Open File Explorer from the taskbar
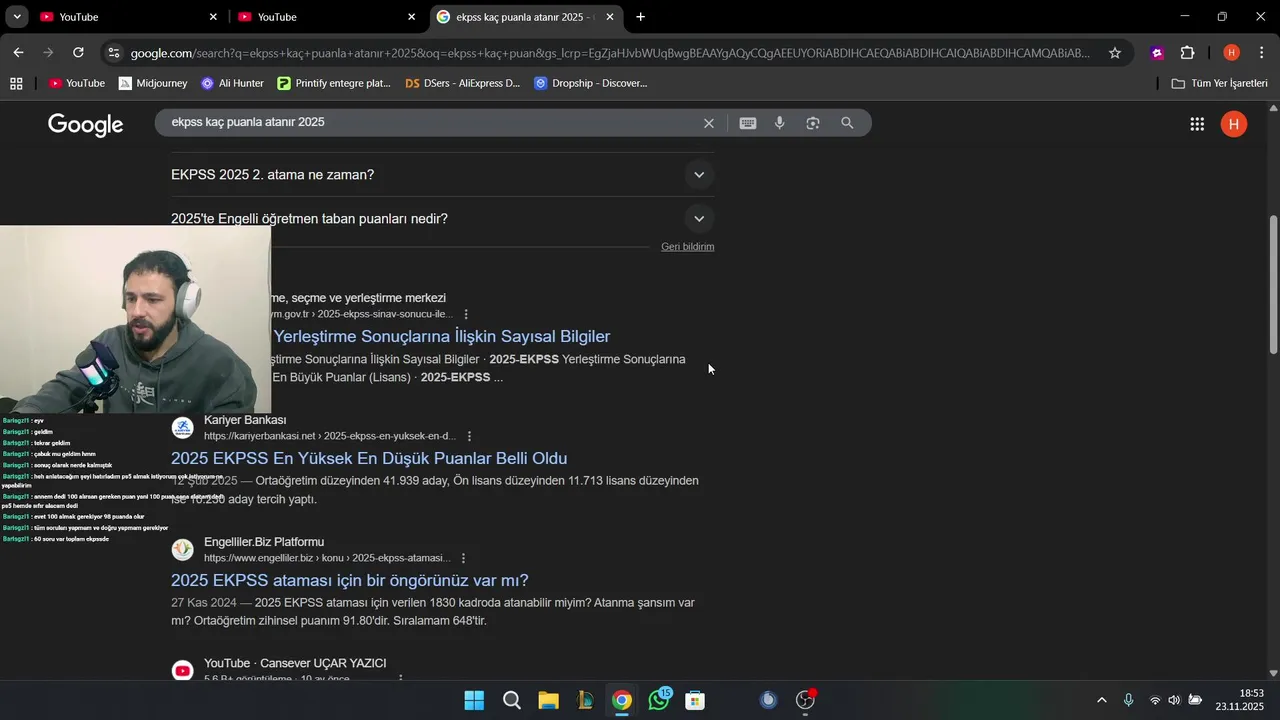1280x720 pixels. 548,700
